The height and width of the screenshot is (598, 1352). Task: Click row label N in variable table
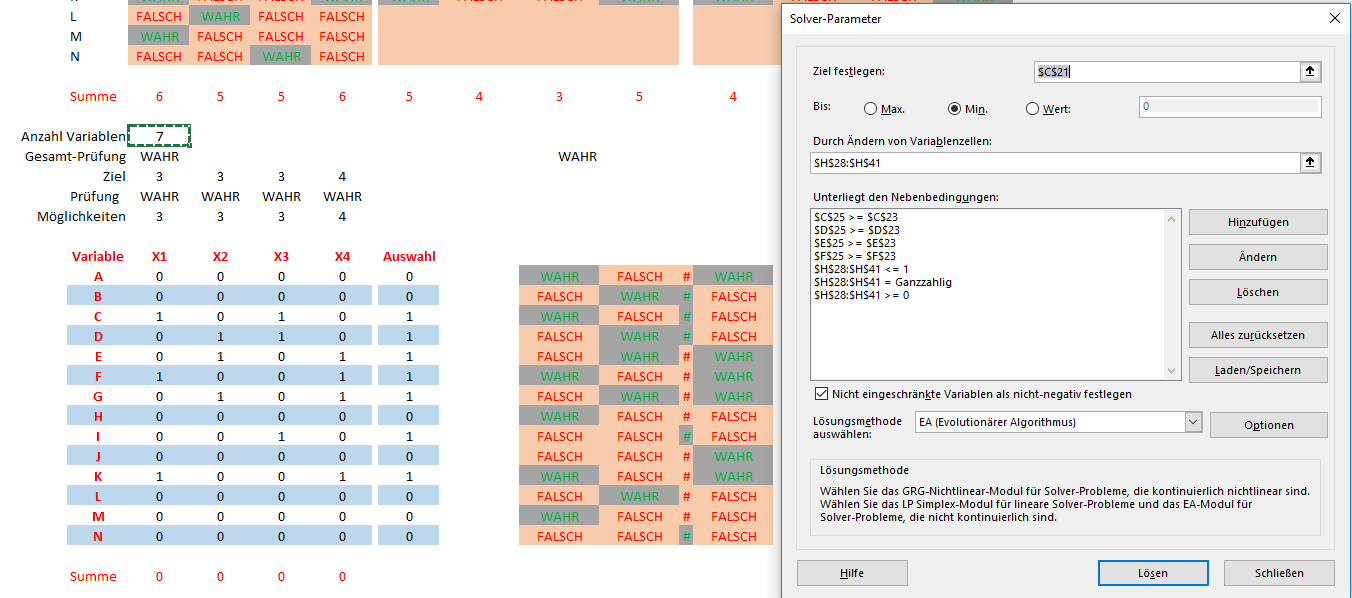click(98, 536)
